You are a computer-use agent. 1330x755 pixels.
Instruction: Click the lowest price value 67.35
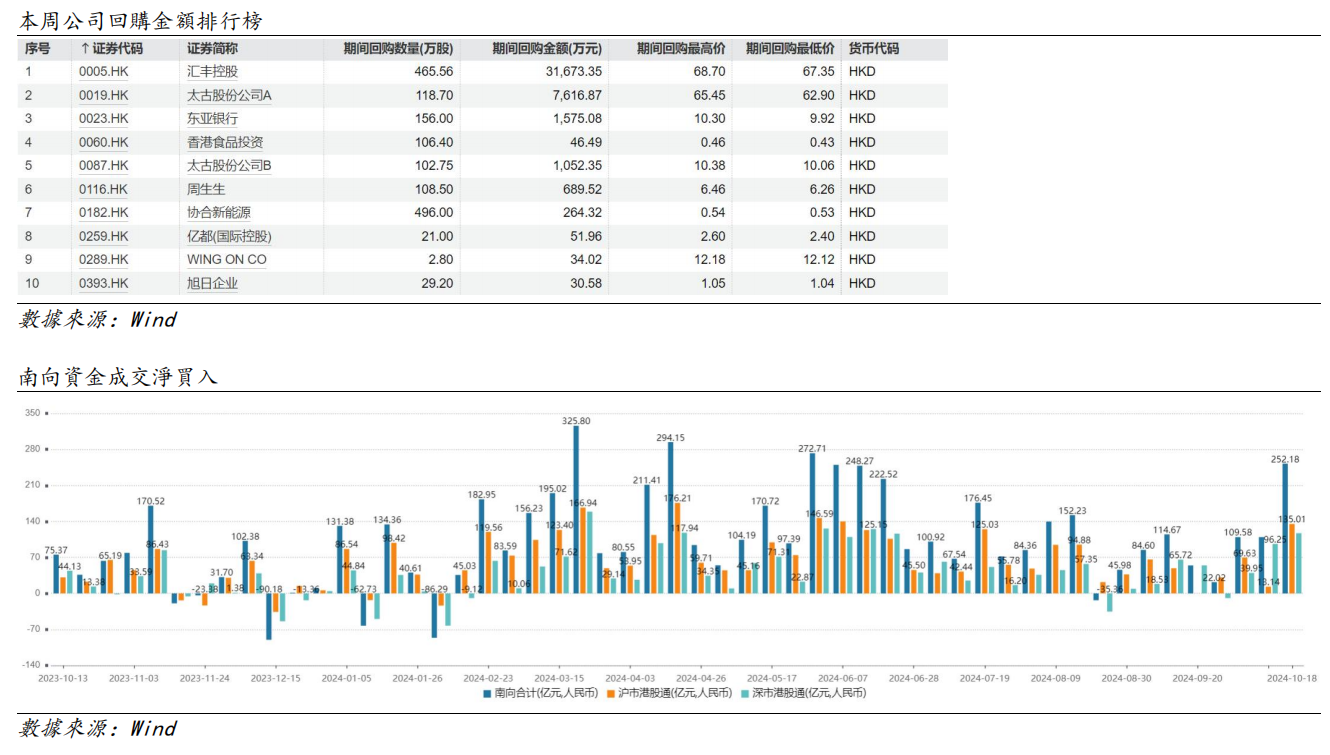click(x=818, y=72)
